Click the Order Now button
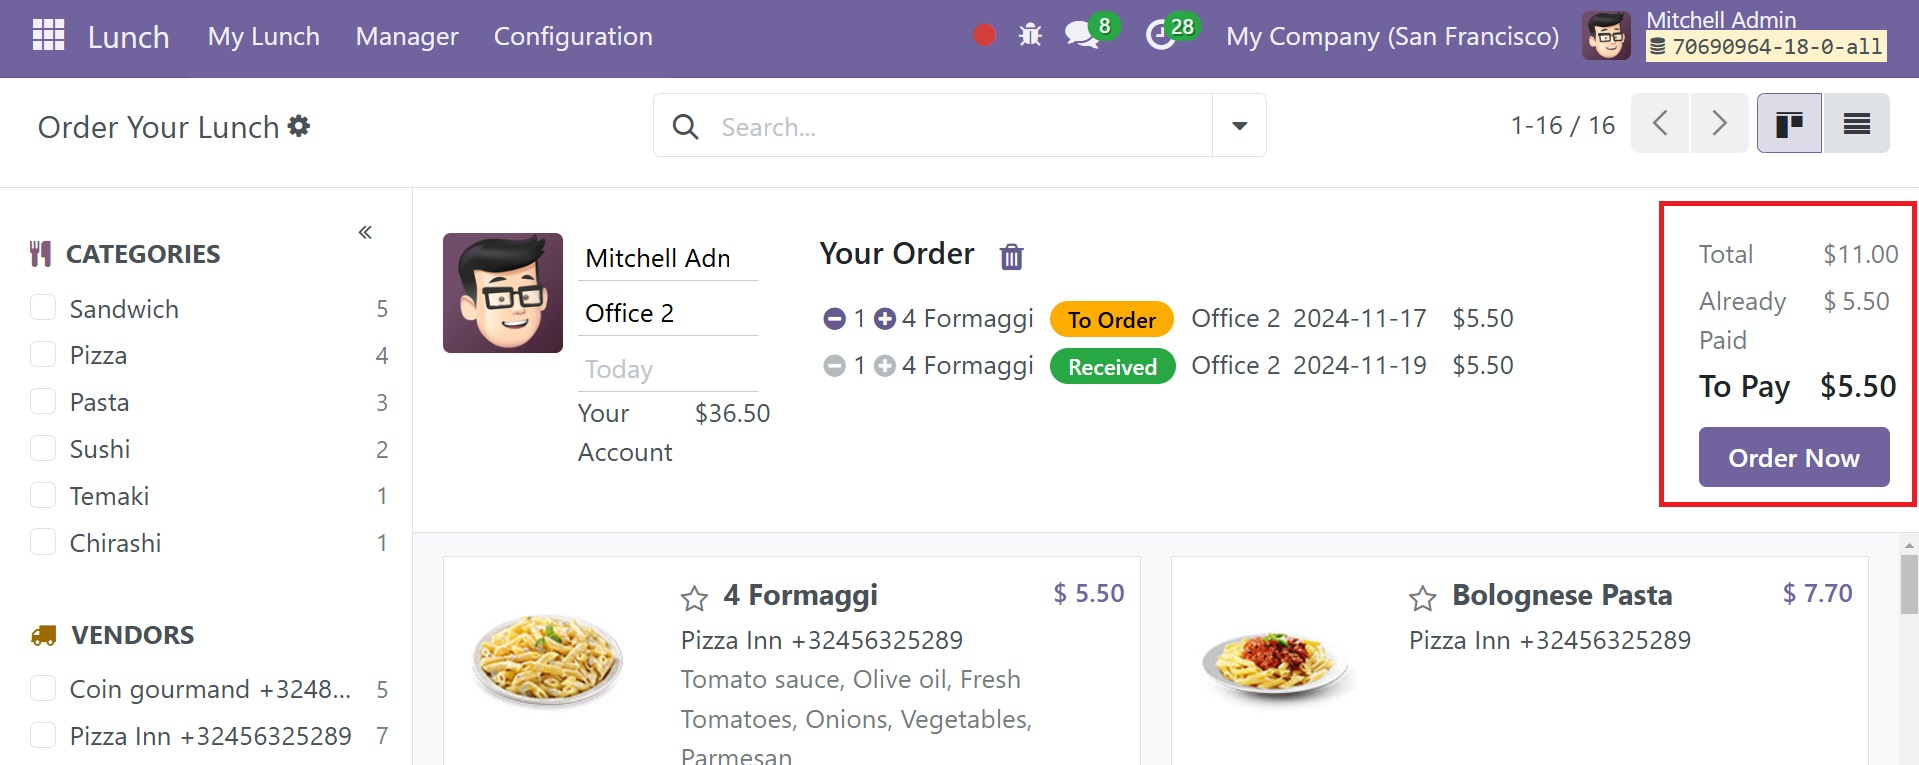 tap(1794, 457)
